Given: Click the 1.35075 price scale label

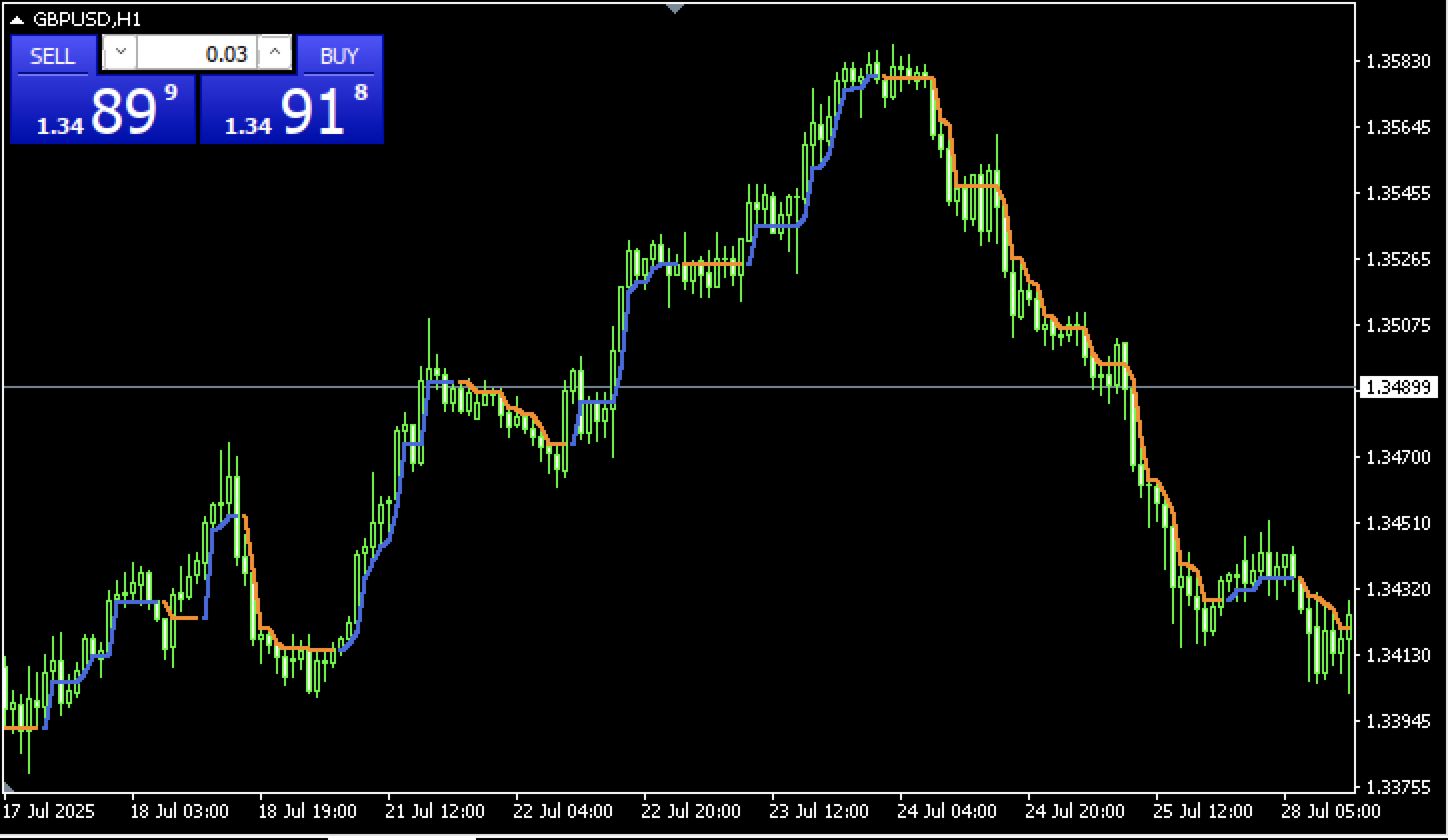Looking at the screenshot, I should [x=1397, y=325].
